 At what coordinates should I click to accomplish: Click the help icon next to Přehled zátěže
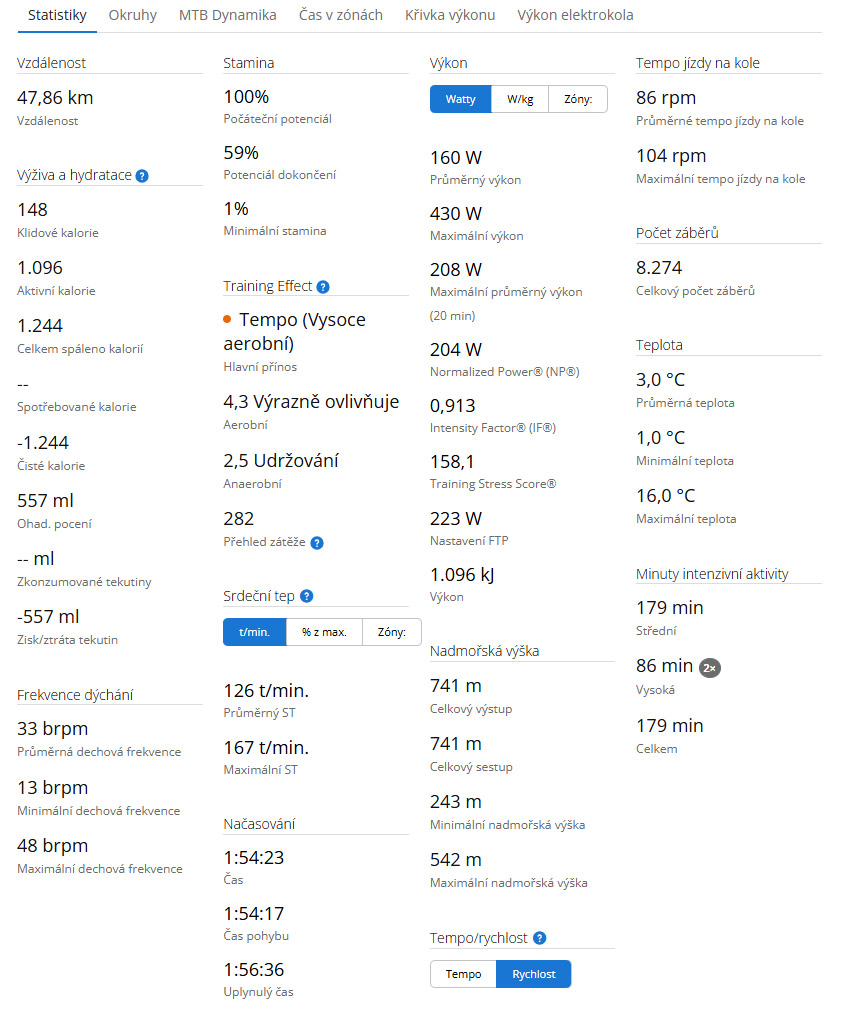tap(317, 543)
